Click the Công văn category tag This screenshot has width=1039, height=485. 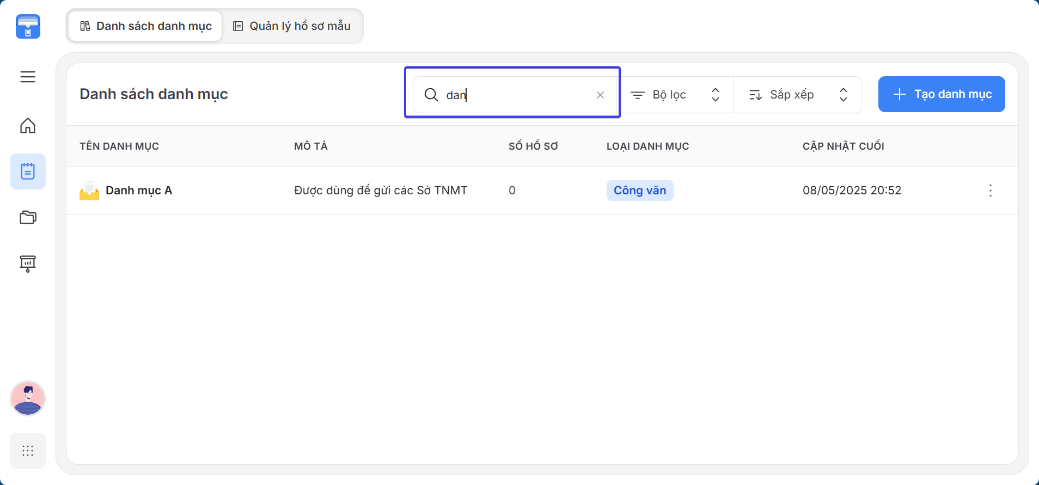click(x=640, y=191)
